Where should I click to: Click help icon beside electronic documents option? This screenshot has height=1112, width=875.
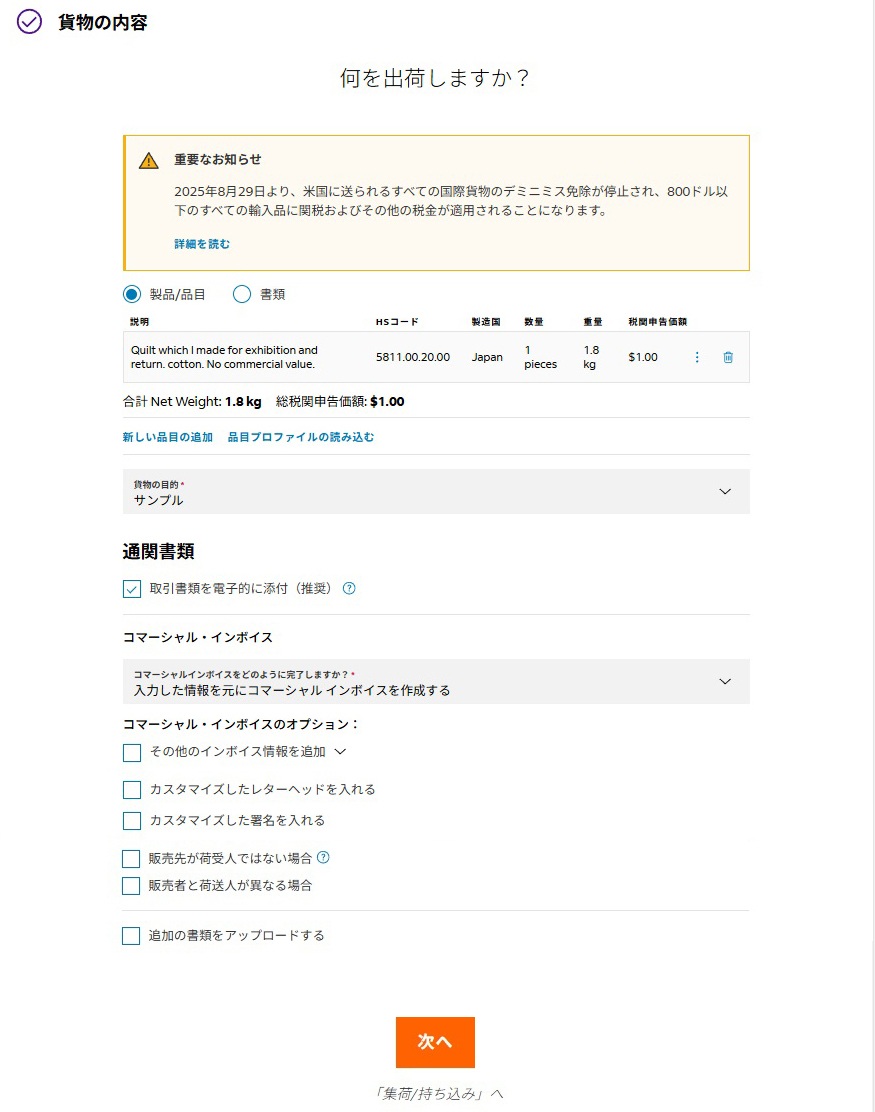pyautogui.click(x=349, y=589)
